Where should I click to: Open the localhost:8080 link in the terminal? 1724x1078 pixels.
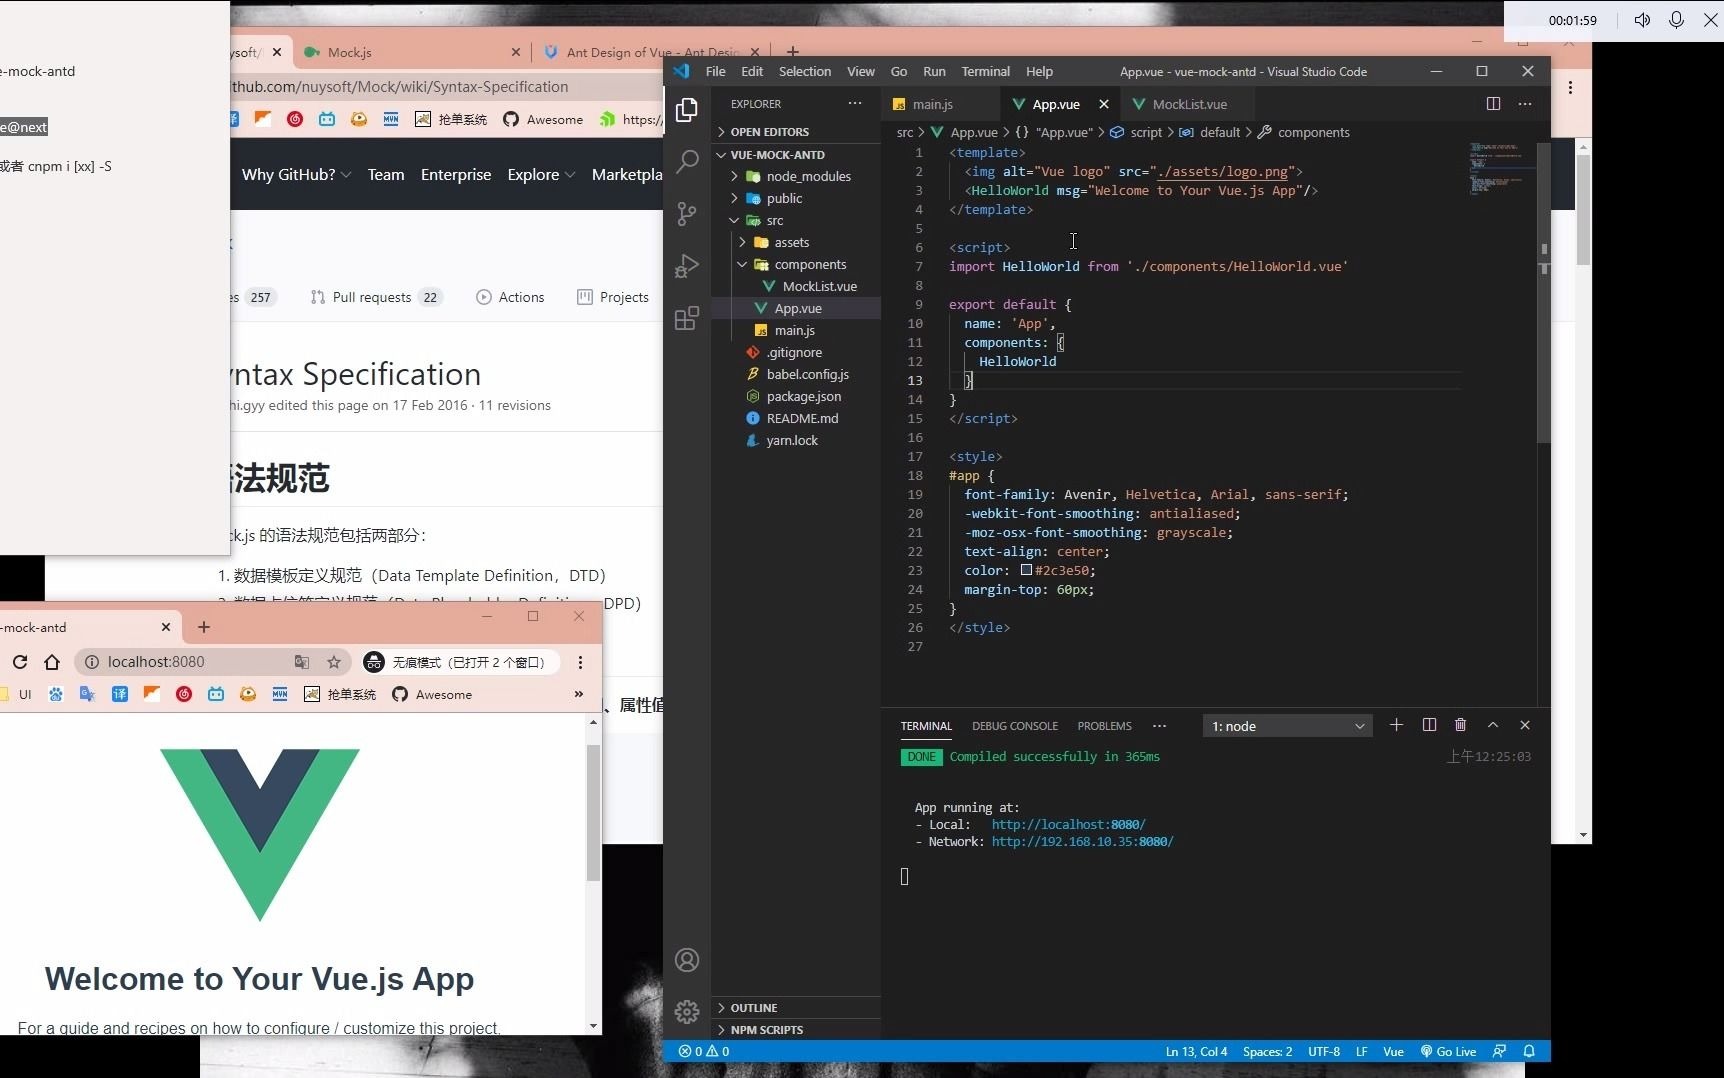[x=1066, y=824]
